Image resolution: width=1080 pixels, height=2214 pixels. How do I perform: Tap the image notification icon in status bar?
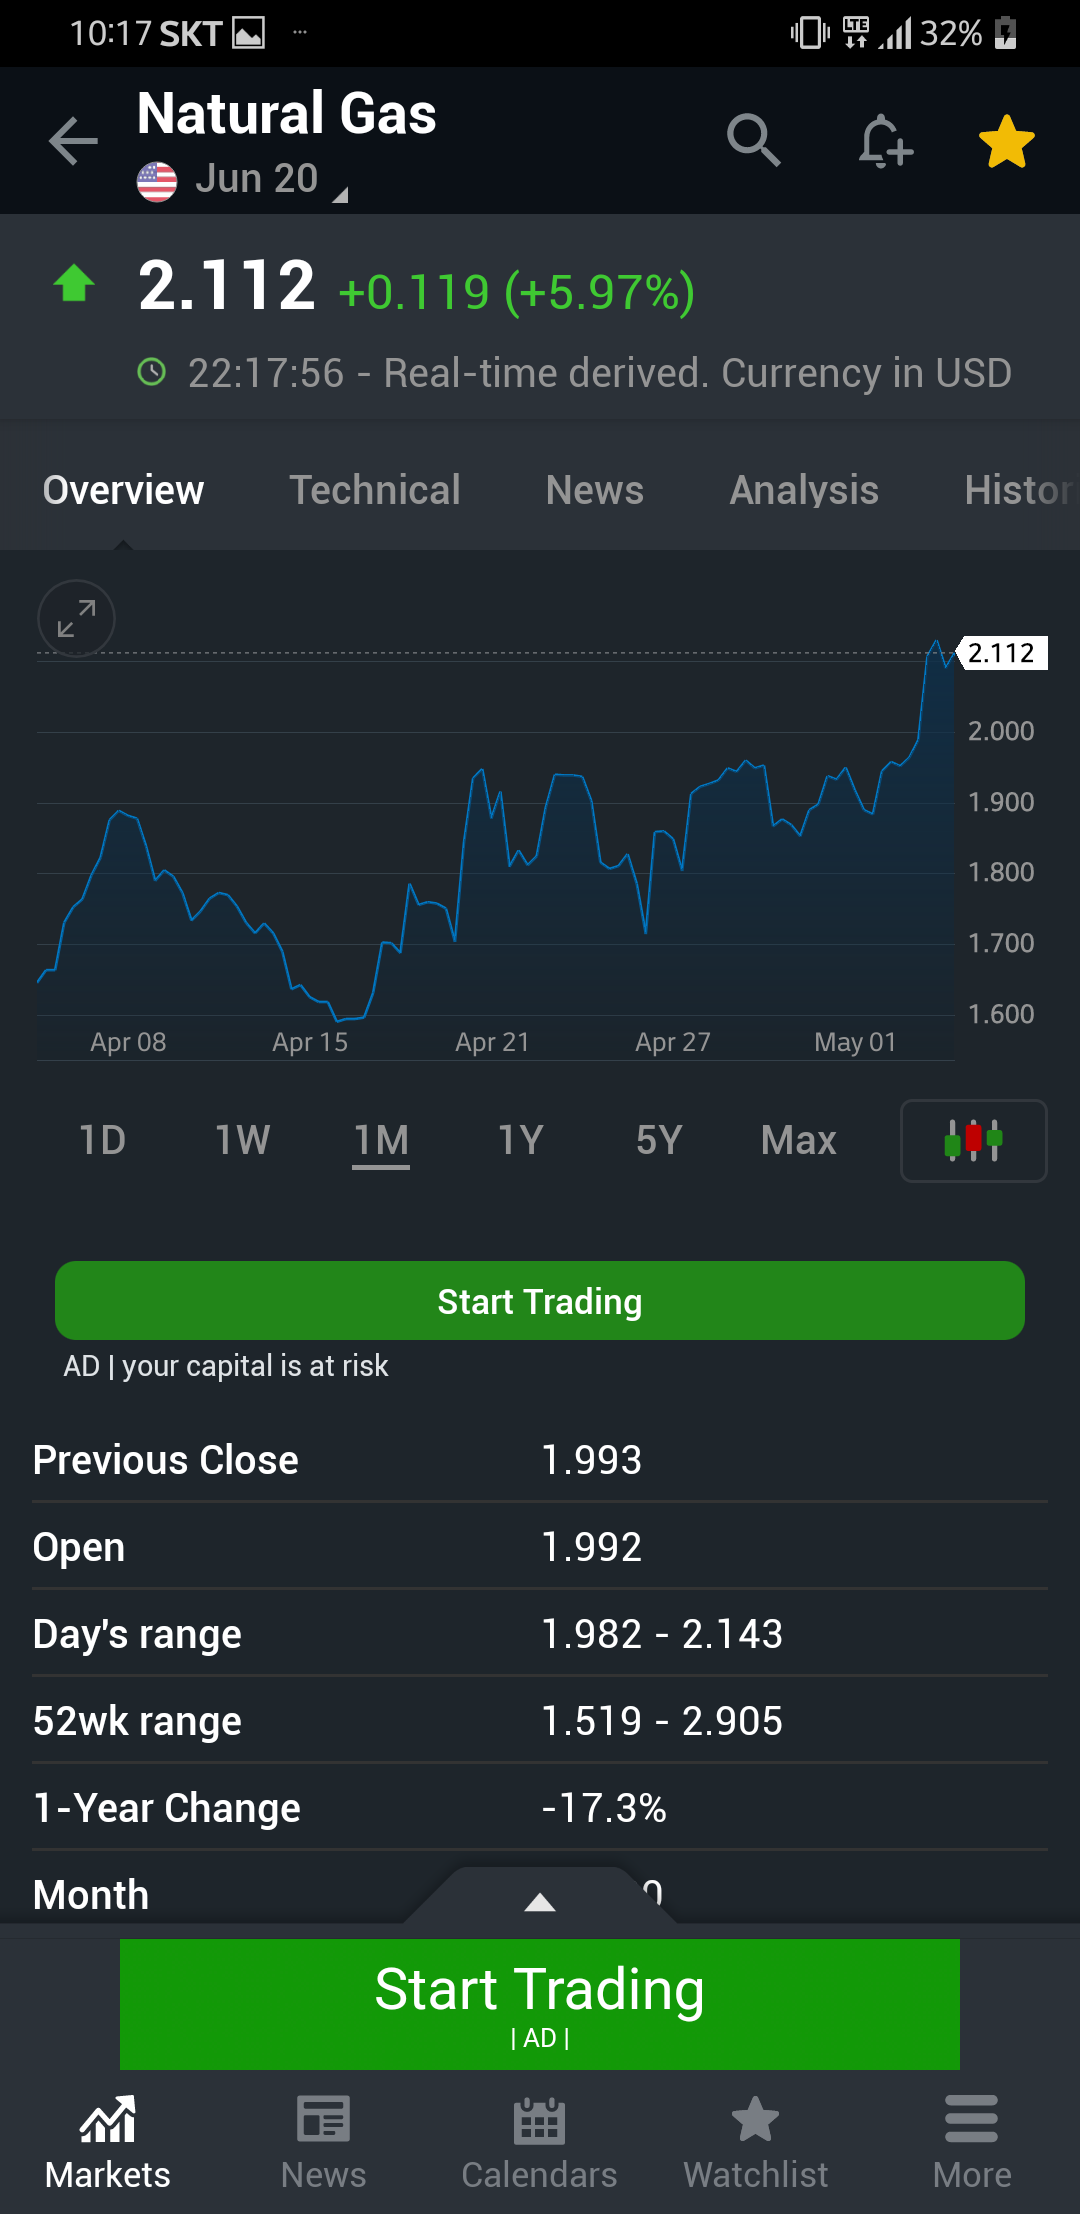(x=249, y=33)
